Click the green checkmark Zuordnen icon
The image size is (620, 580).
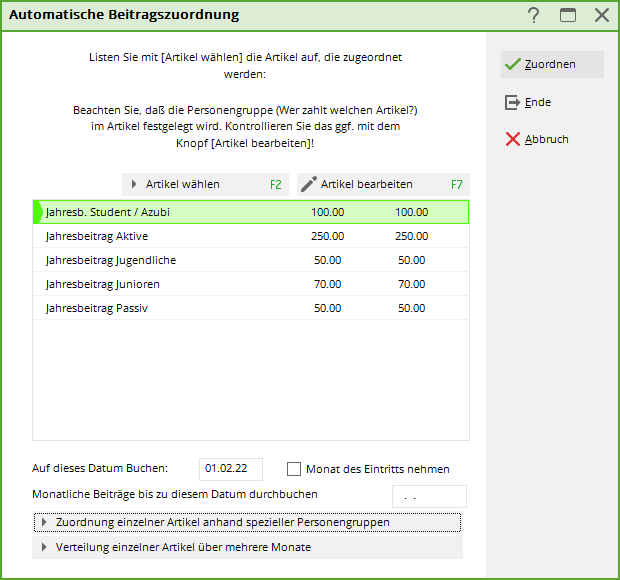(513, 64)
